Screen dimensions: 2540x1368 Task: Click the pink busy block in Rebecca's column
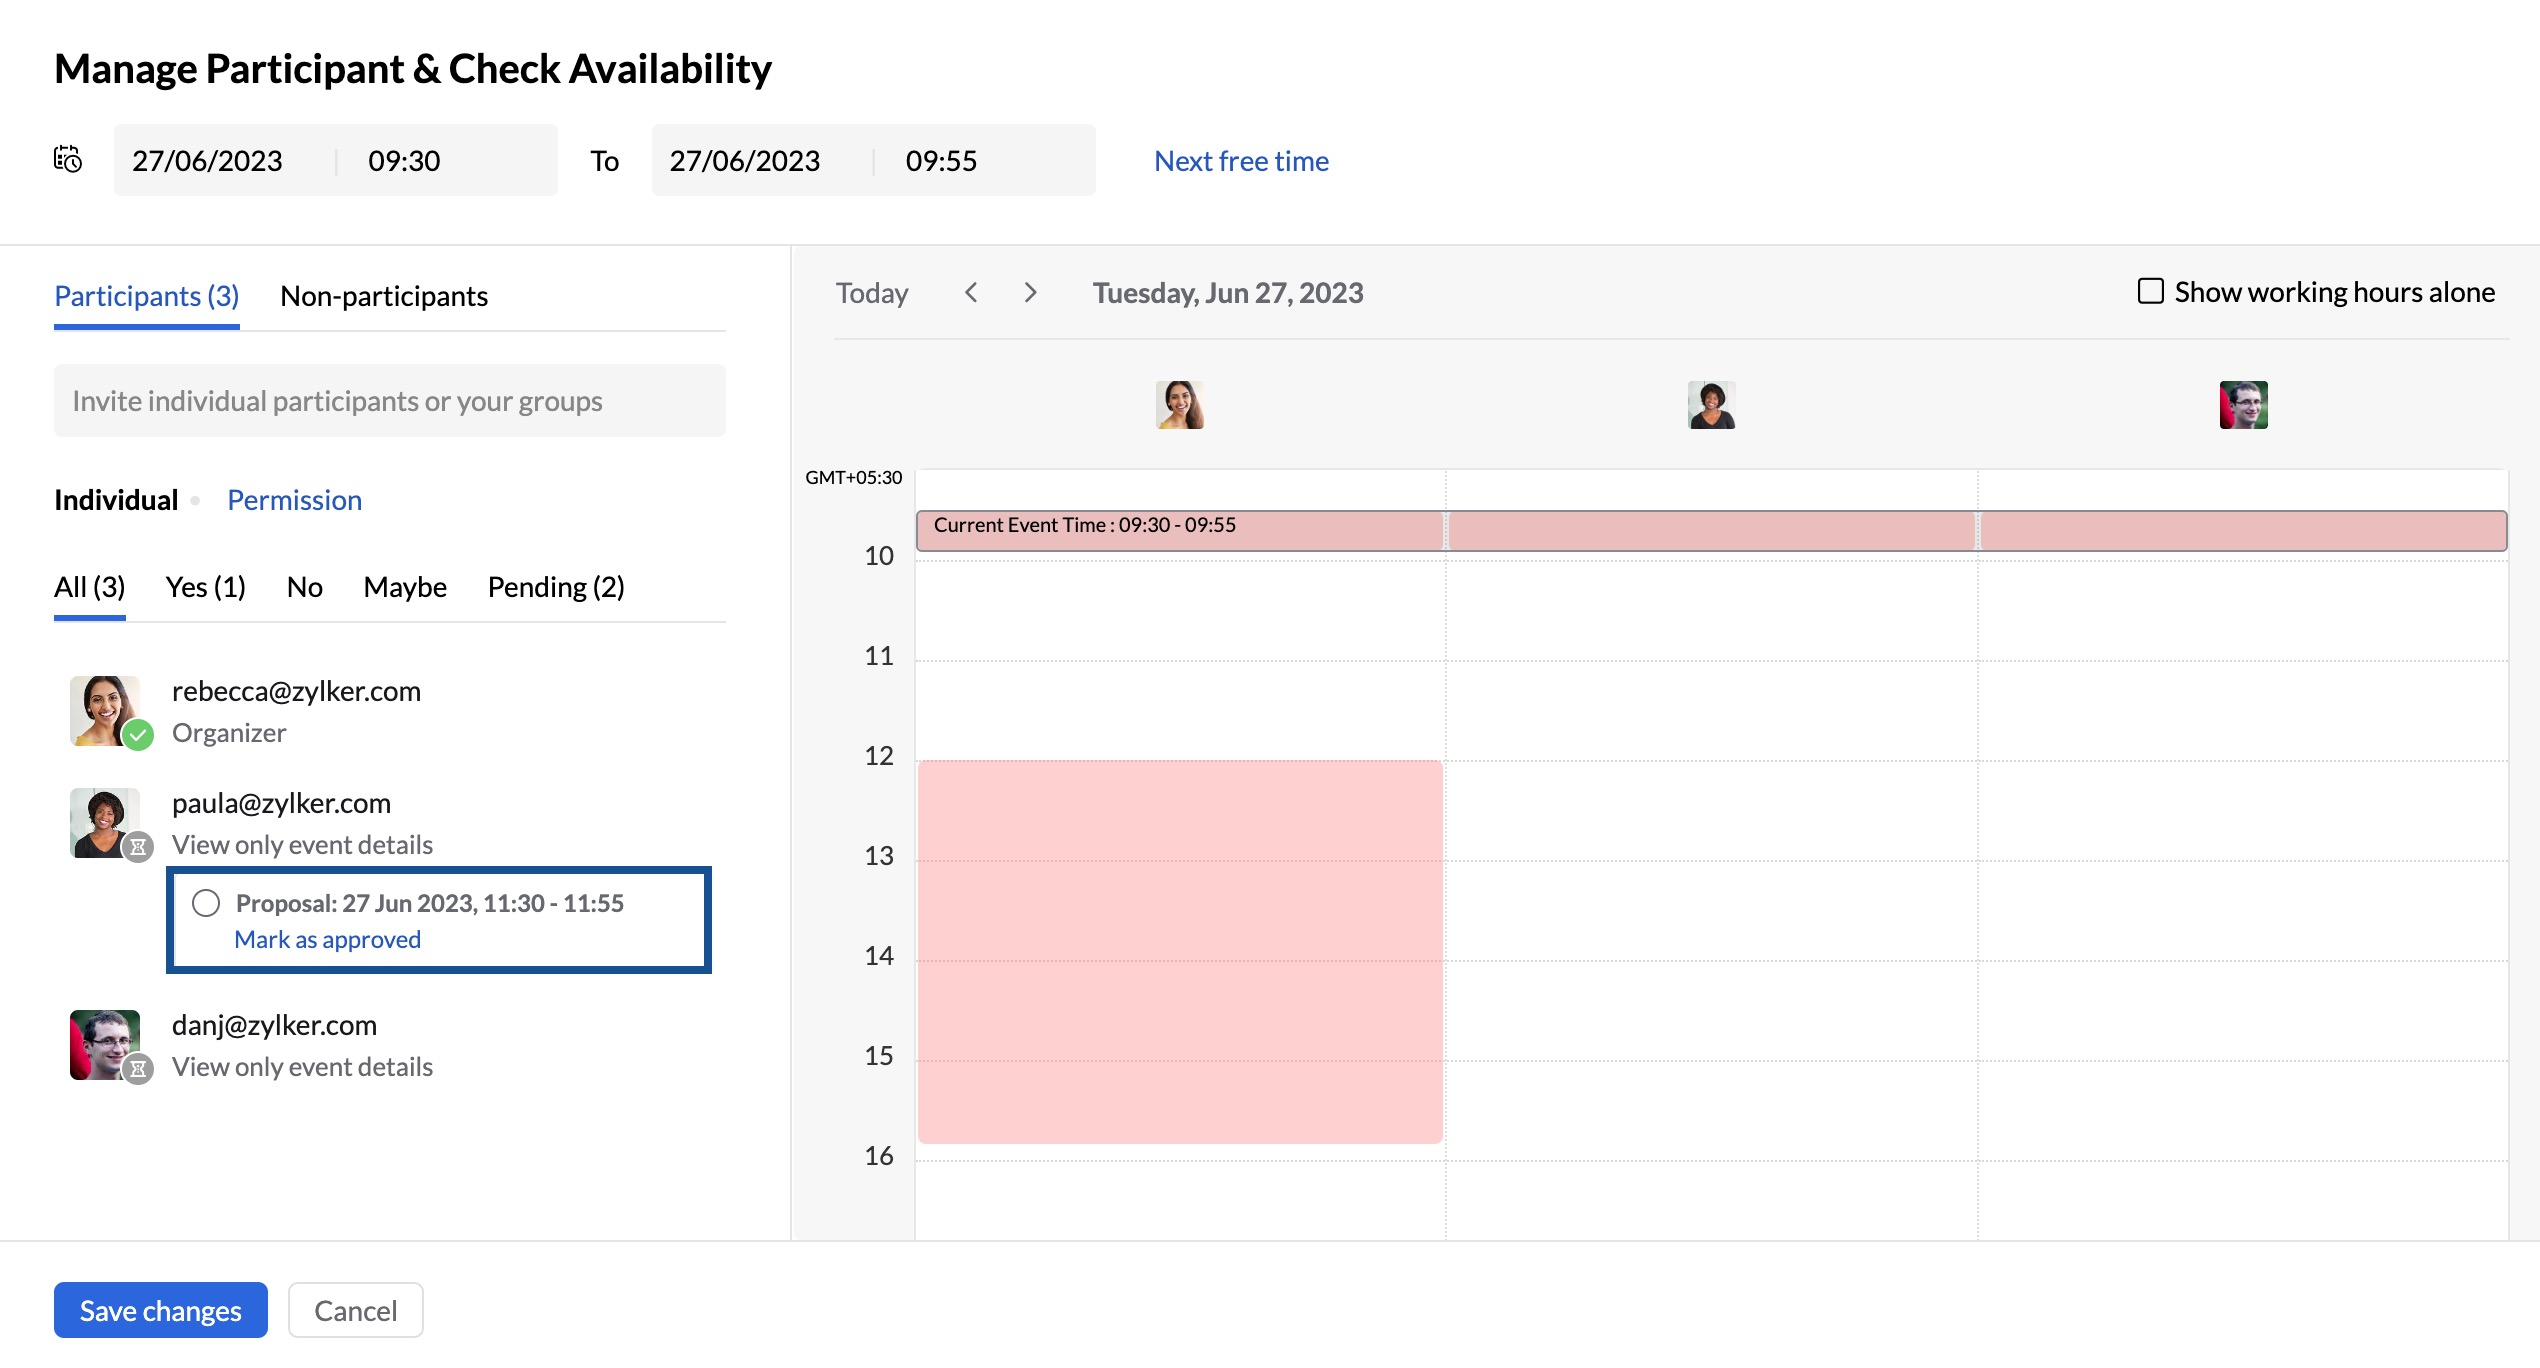pos(1180,952)
